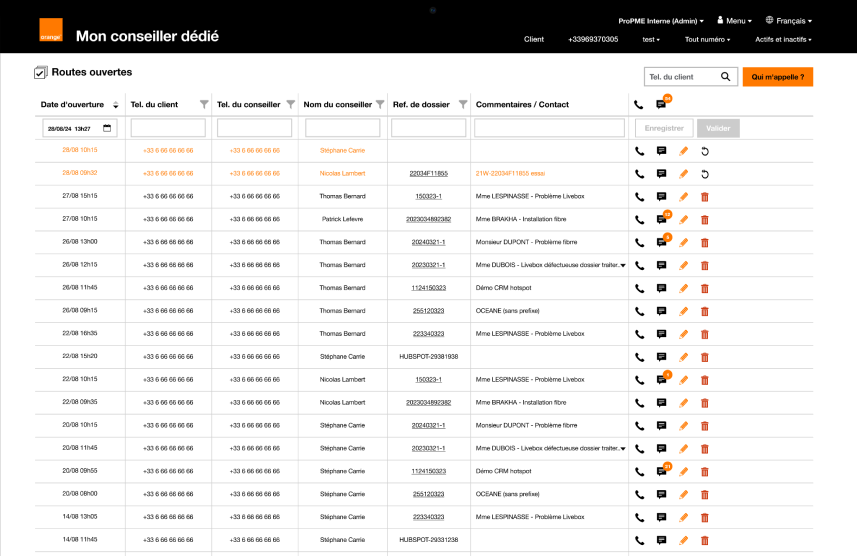Image resolution: width=857 pixels, height=556 pixels.
Task: Open messages for 26/08 13h00 row
Action: 661,243
